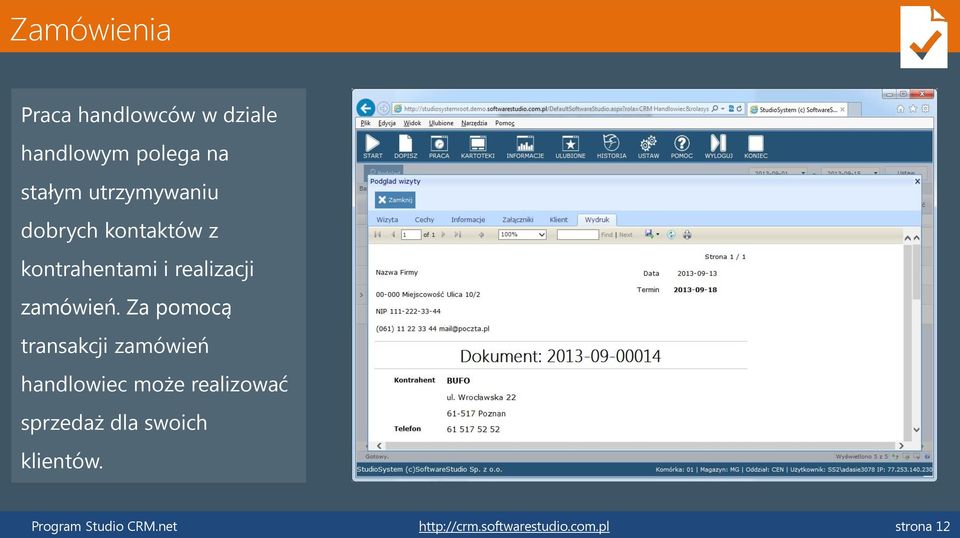Viewport: 960px width, 538px height.
Task: Click the phone number 61 517 52 52
Action: (473, 430)
